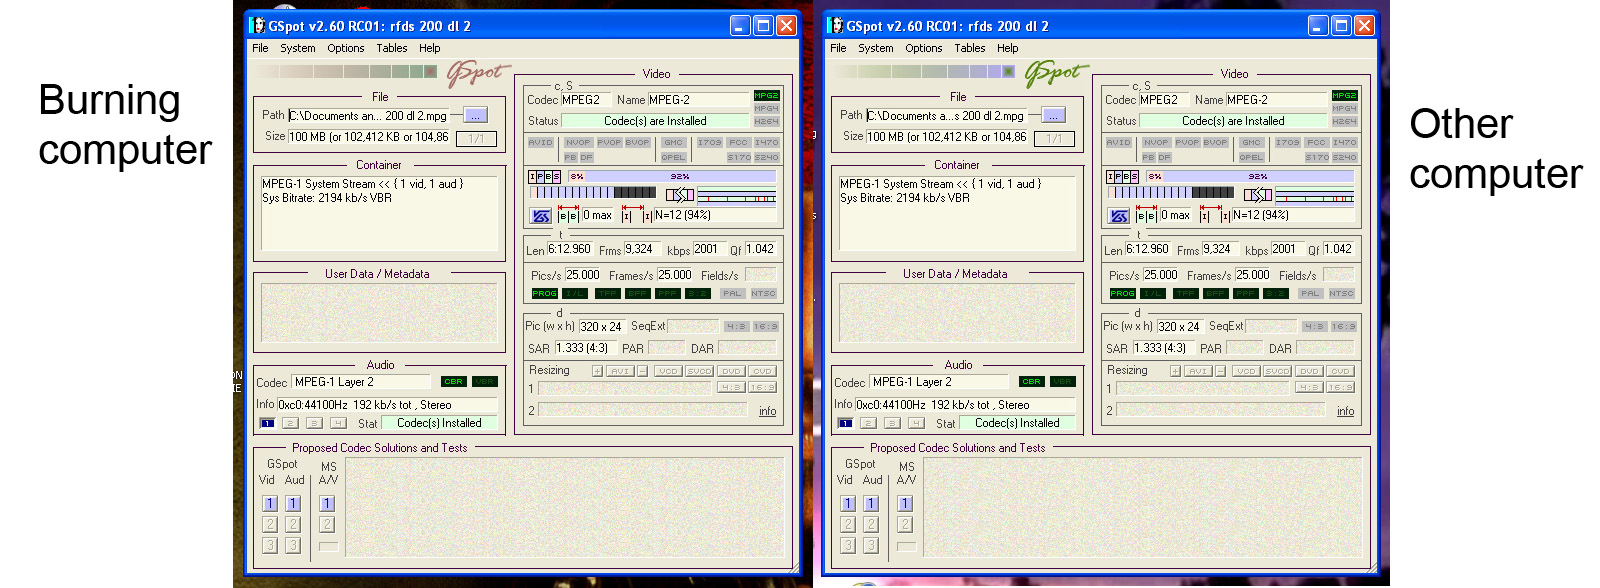Click the frame-type percentage bar in the right GSpot window
Image resolution: width=1600 pixels, height=588 pixels.
coord(1249,176)
